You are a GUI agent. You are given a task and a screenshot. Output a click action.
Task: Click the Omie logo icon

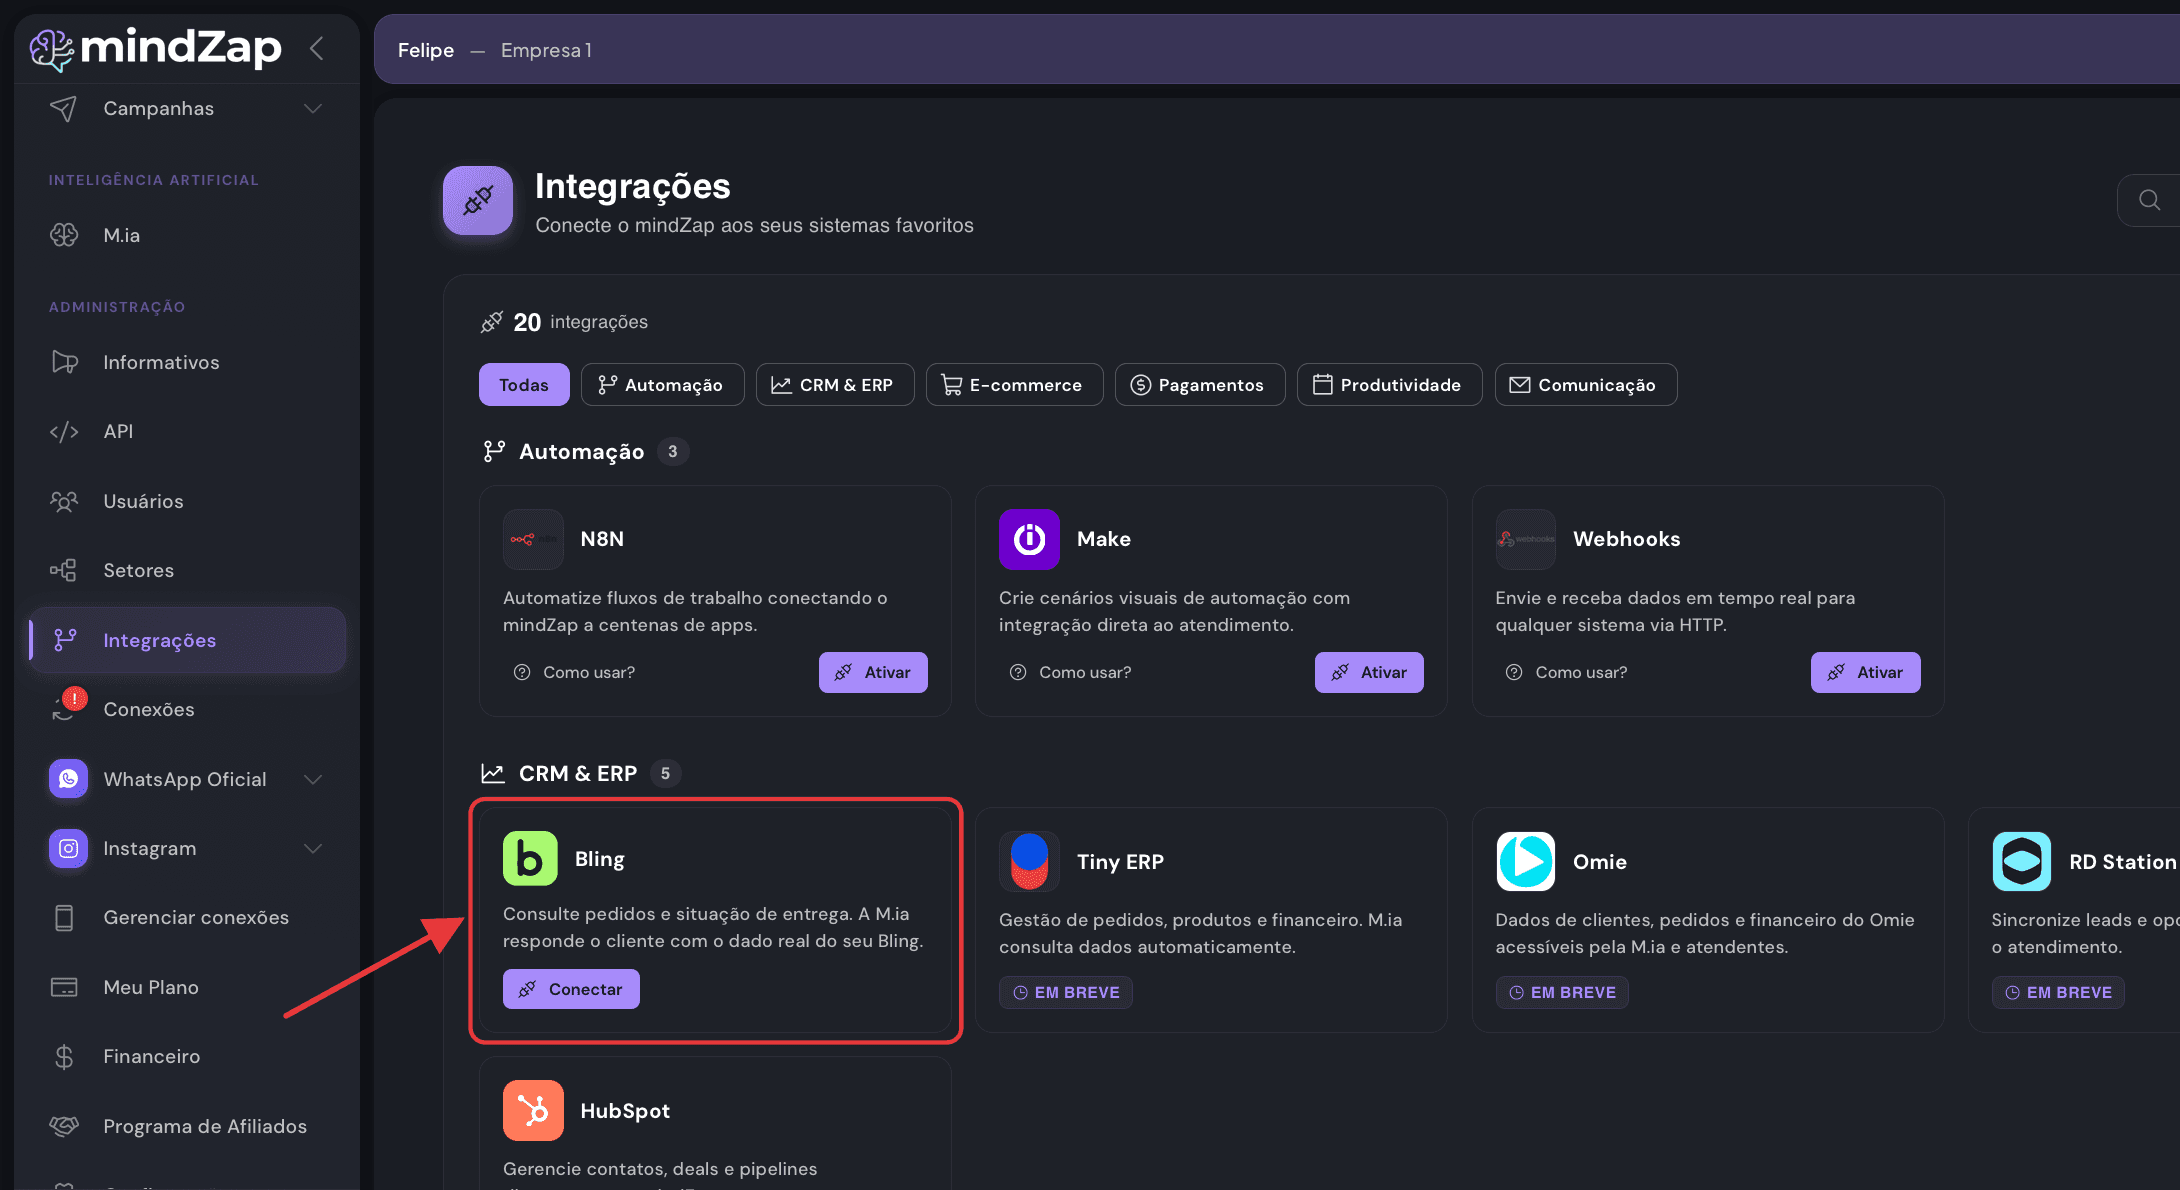1525,861
